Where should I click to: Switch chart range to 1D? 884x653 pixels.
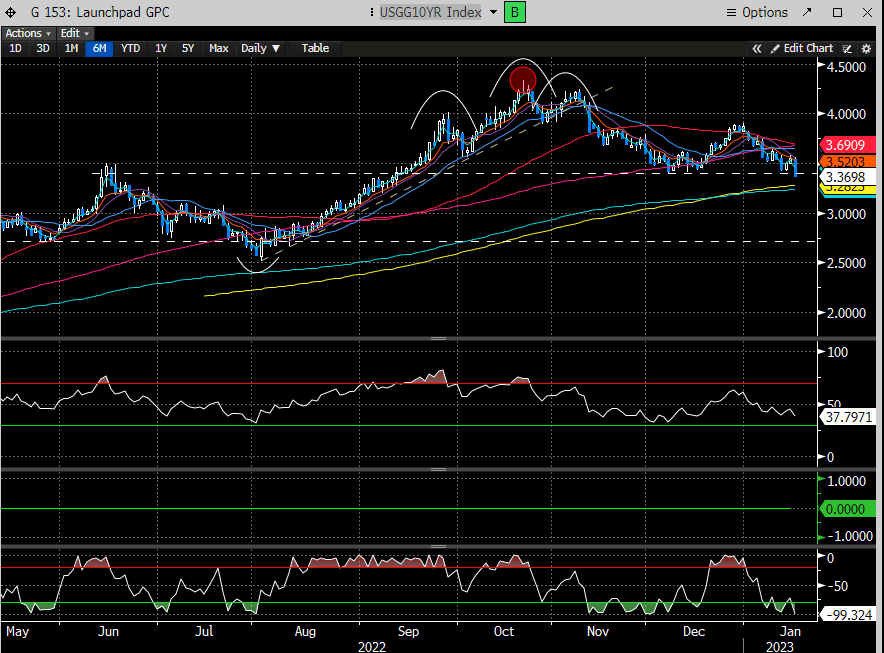(15, 48)
